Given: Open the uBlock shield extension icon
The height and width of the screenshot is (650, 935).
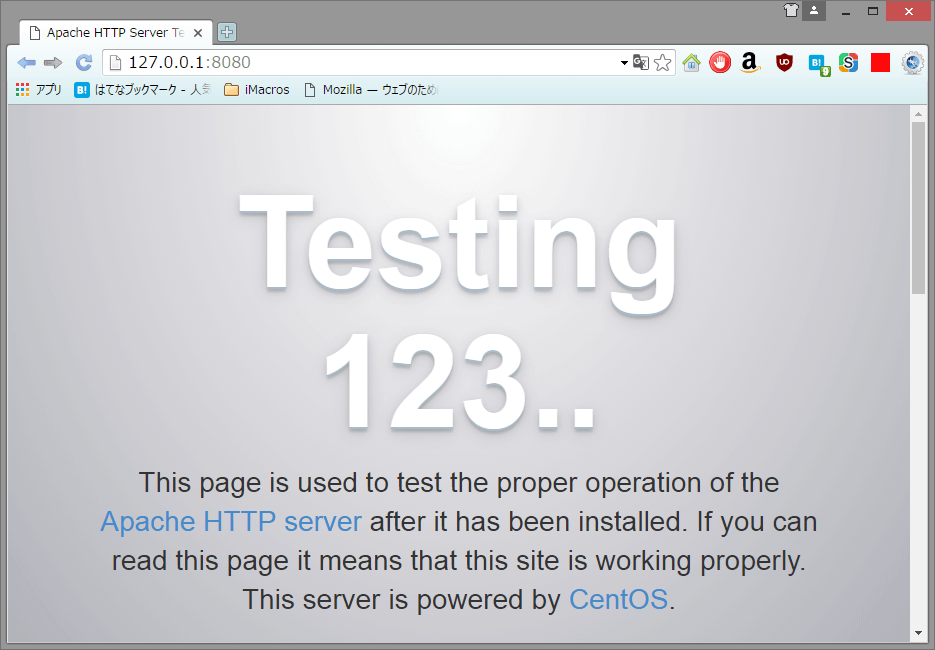Looking at the screenshot, I should 784,63.
